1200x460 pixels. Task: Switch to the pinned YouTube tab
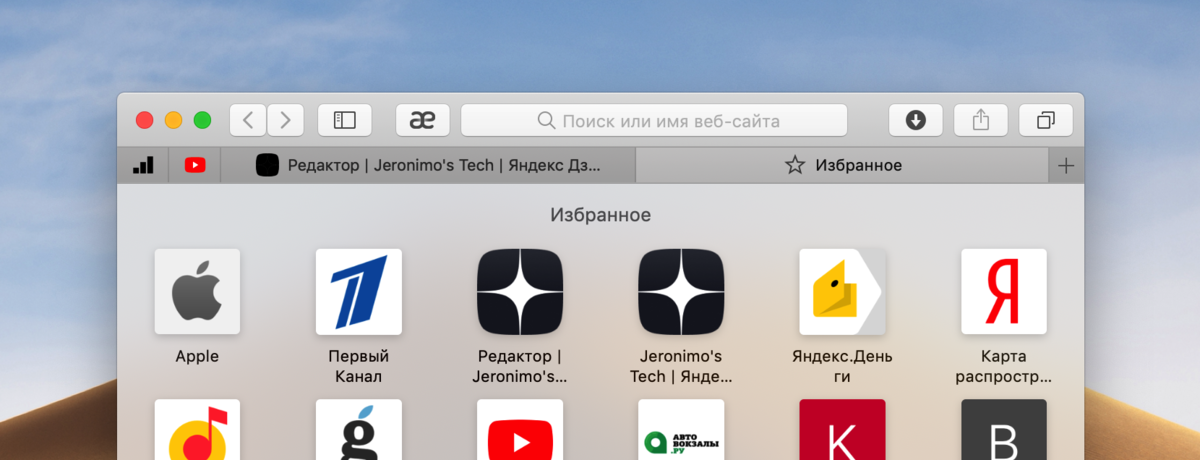[195, 165]
